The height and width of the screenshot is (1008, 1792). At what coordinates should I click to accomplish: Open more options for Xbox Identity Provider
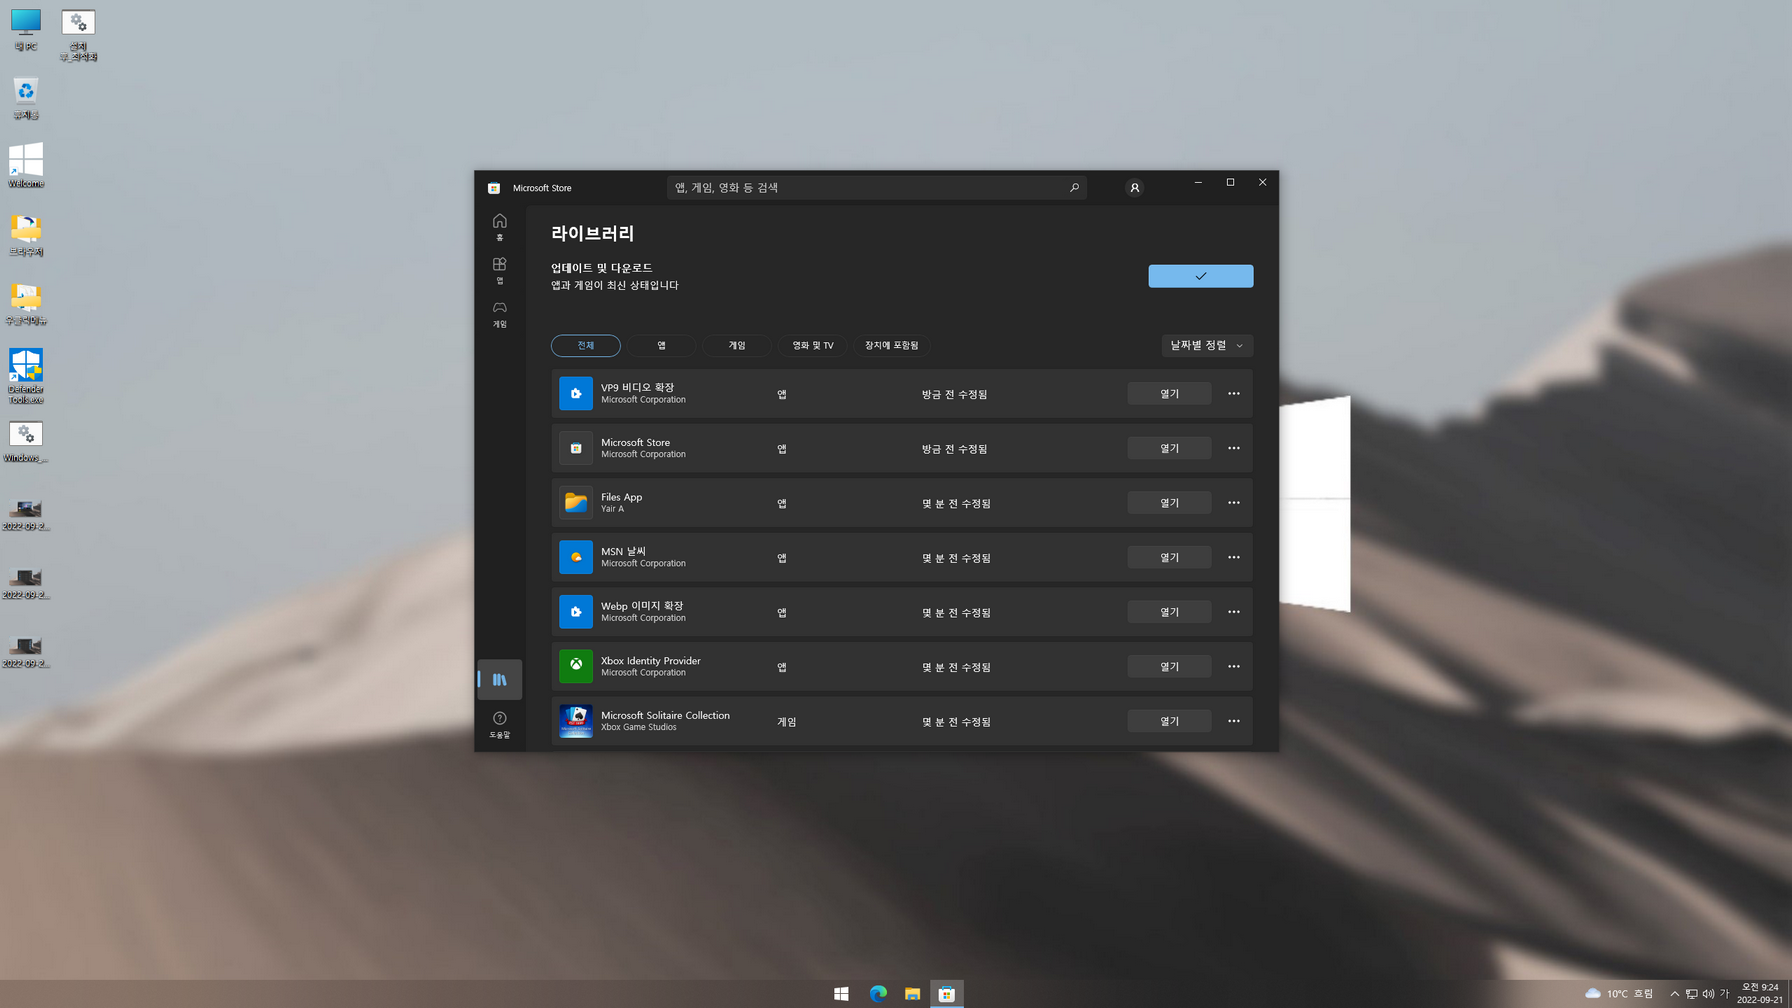pos(1233,666)
